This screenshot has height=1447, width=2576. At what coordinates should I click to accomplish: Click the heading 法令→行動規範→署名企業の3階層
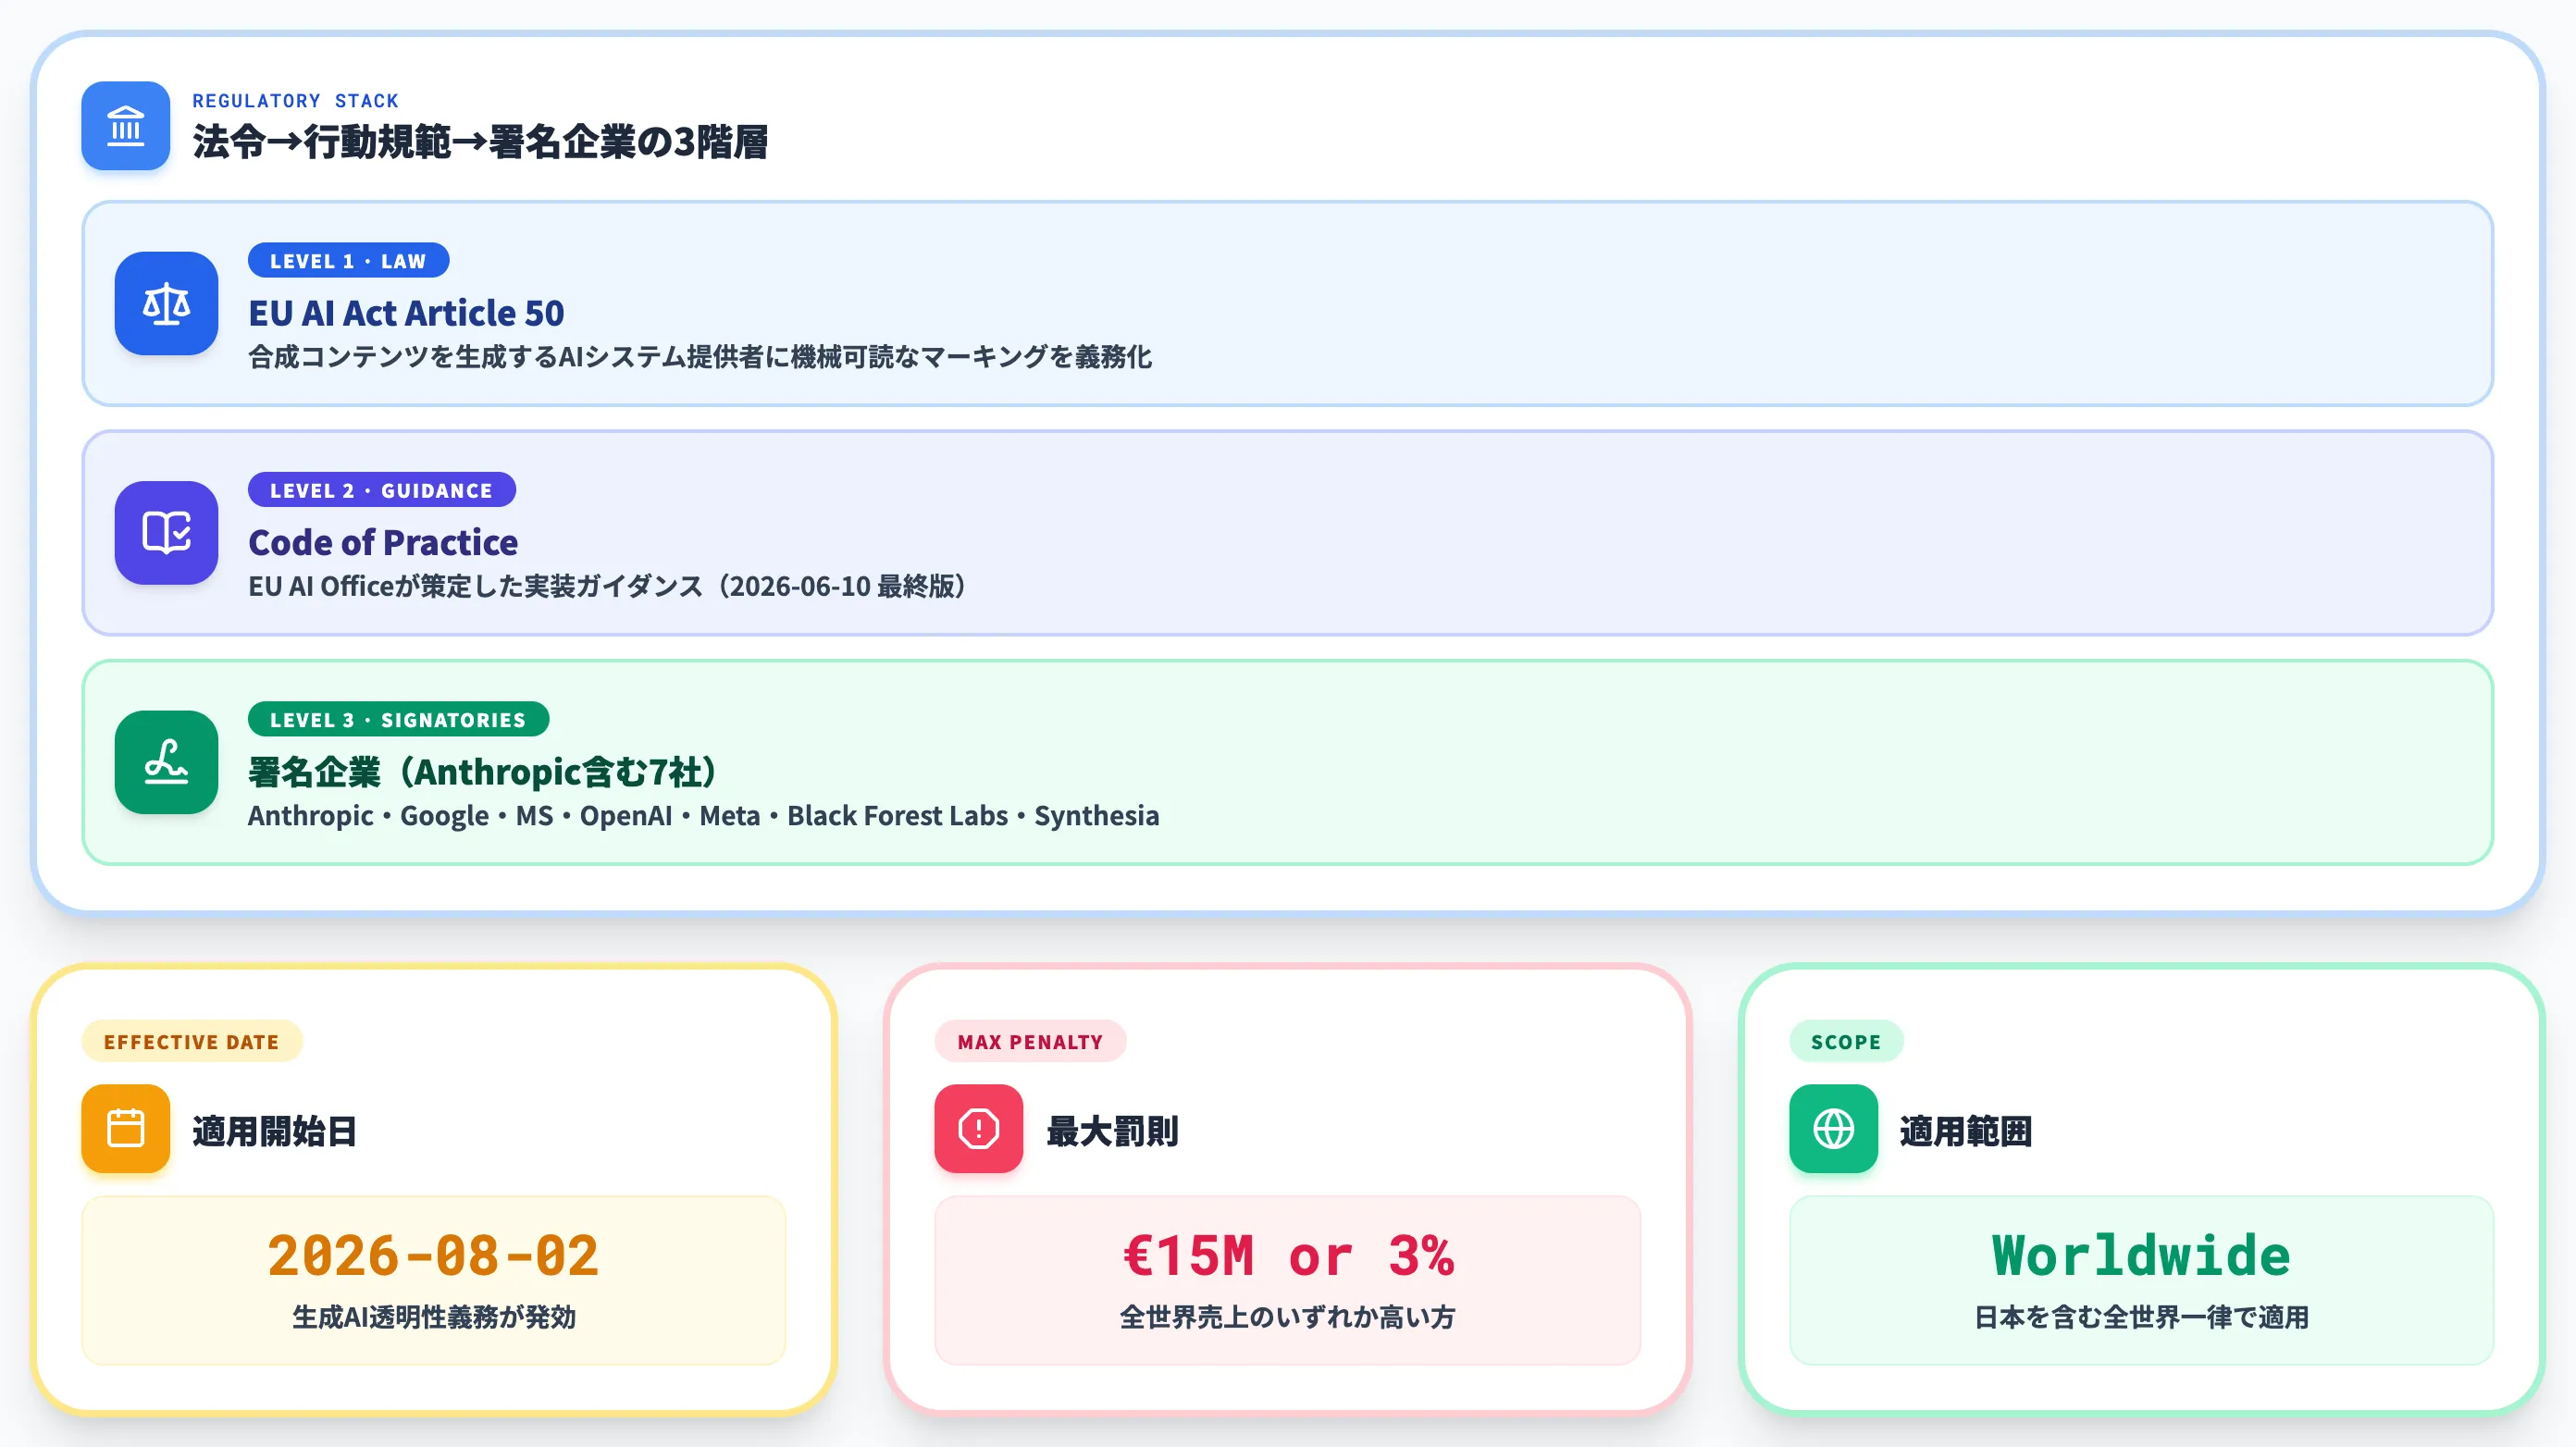pyautogui.click(x=480, y=142)
